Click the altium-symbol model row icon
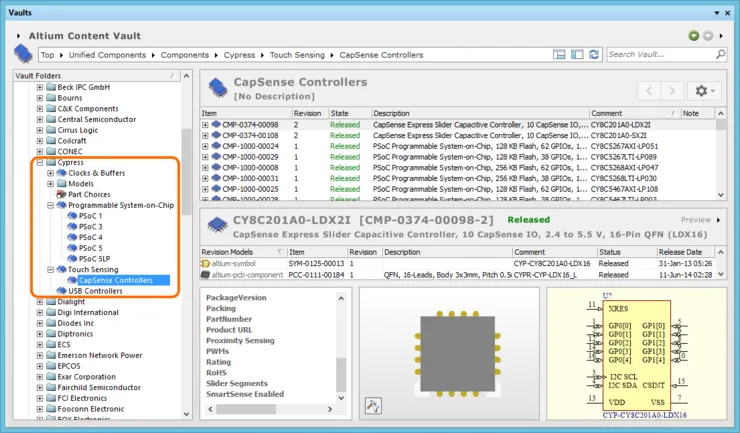The image size is (740, 433). tap(206, 264)
